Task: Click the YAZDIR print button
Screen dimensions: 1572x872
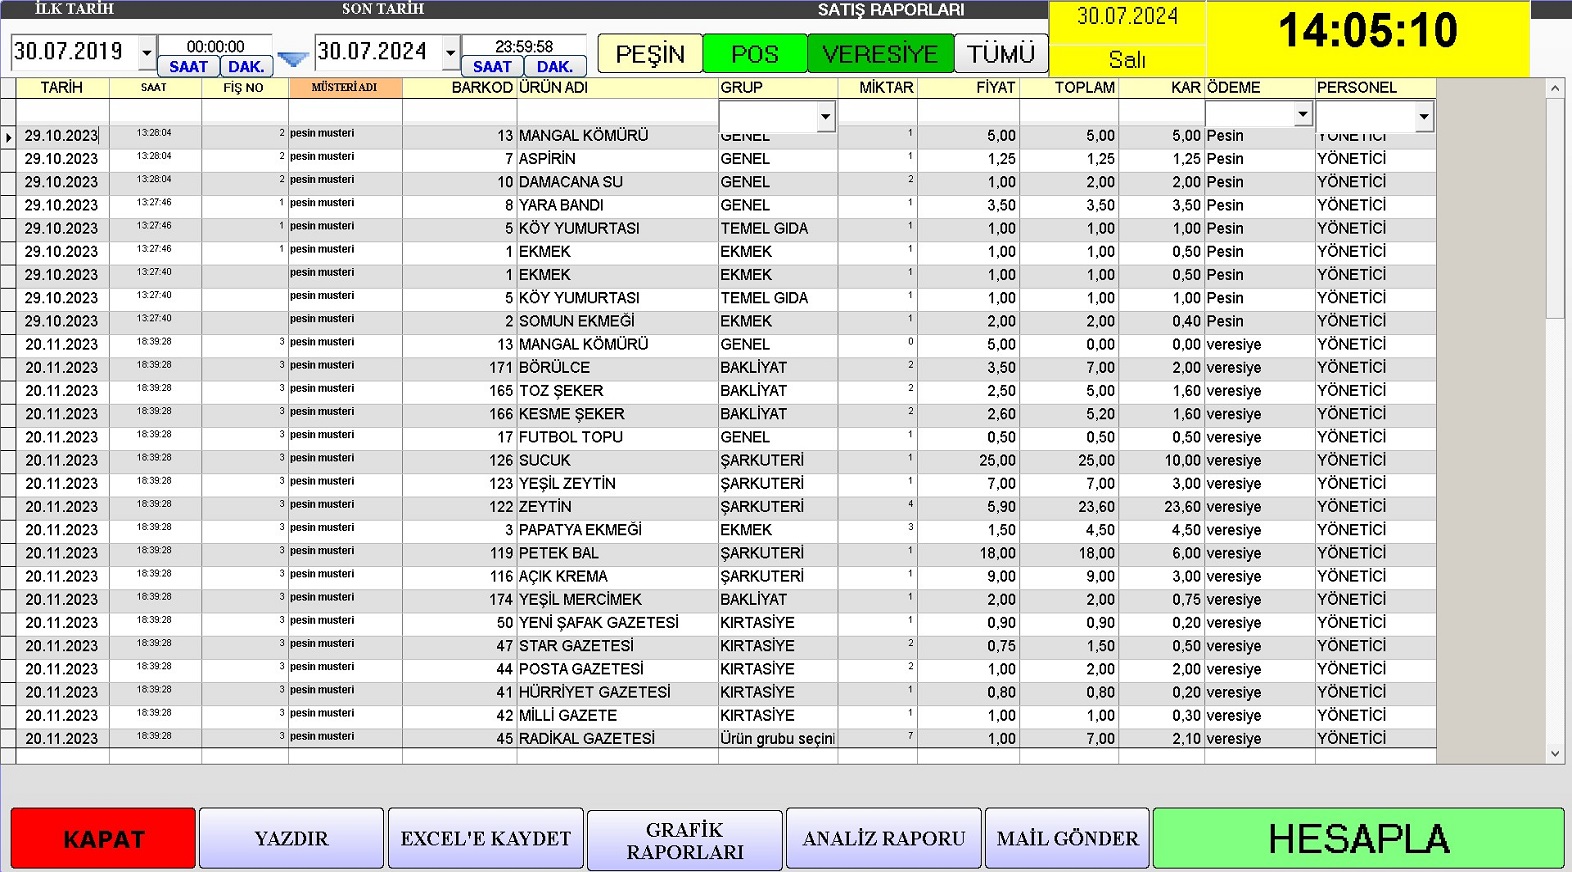Action: coord(291,838)
